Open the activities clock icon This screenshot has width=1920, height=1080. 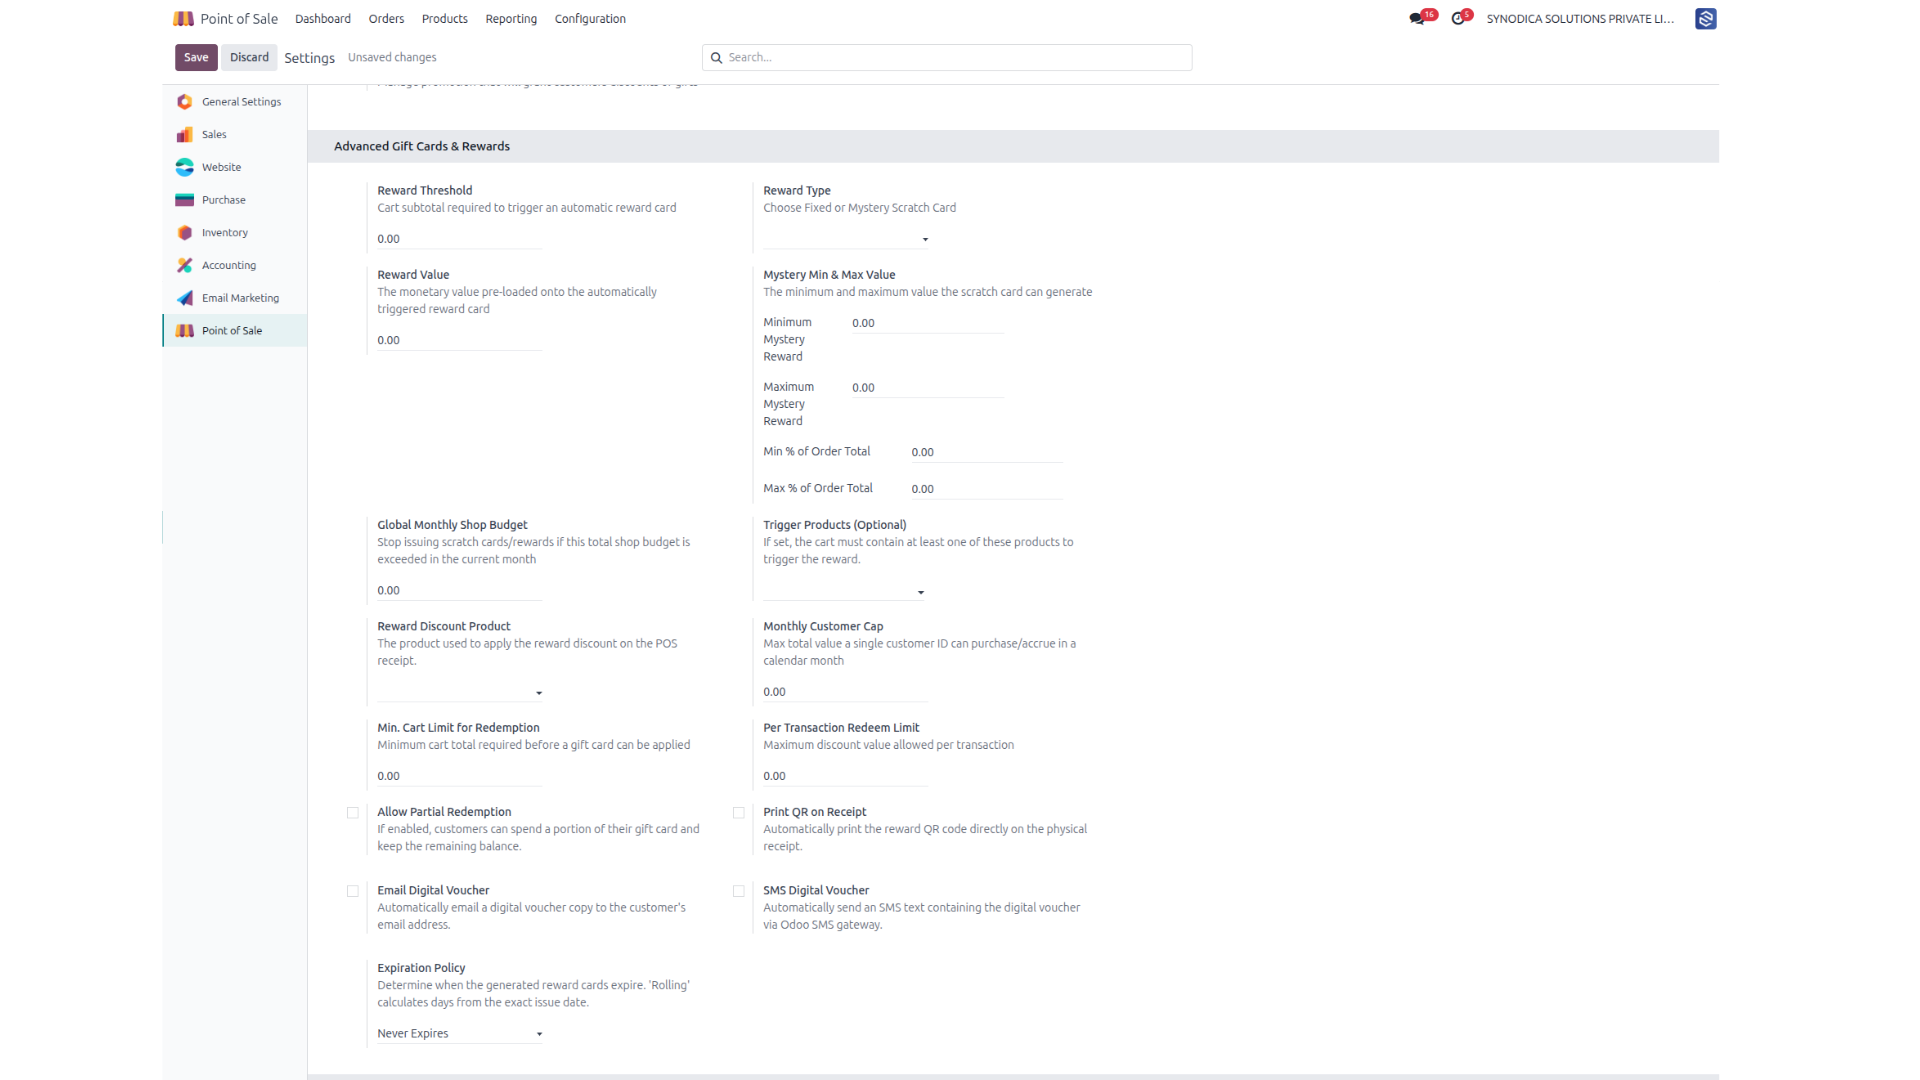point(1458,18)
